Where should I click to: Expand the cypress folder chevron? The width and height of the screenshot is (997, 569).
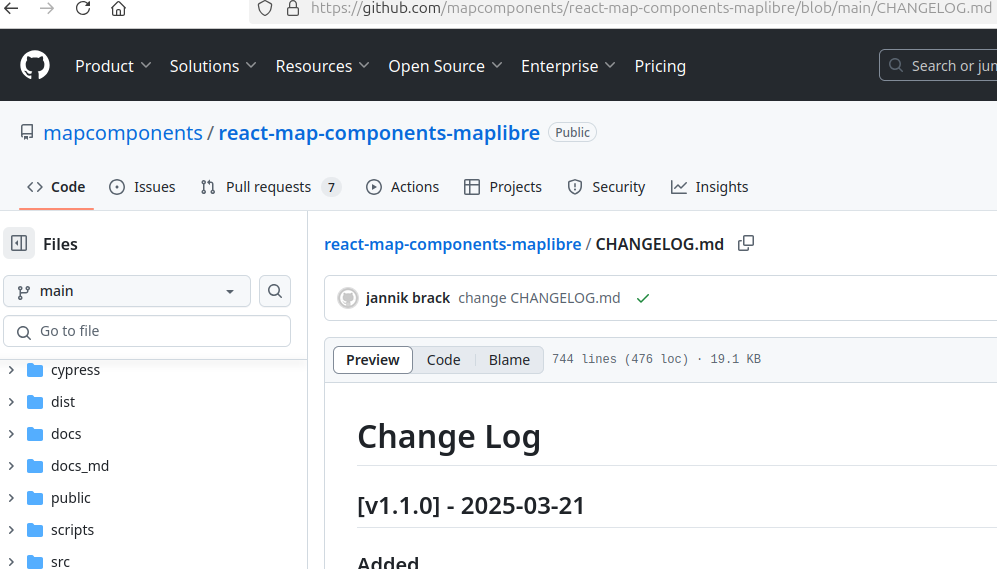[x=11, y=370]
